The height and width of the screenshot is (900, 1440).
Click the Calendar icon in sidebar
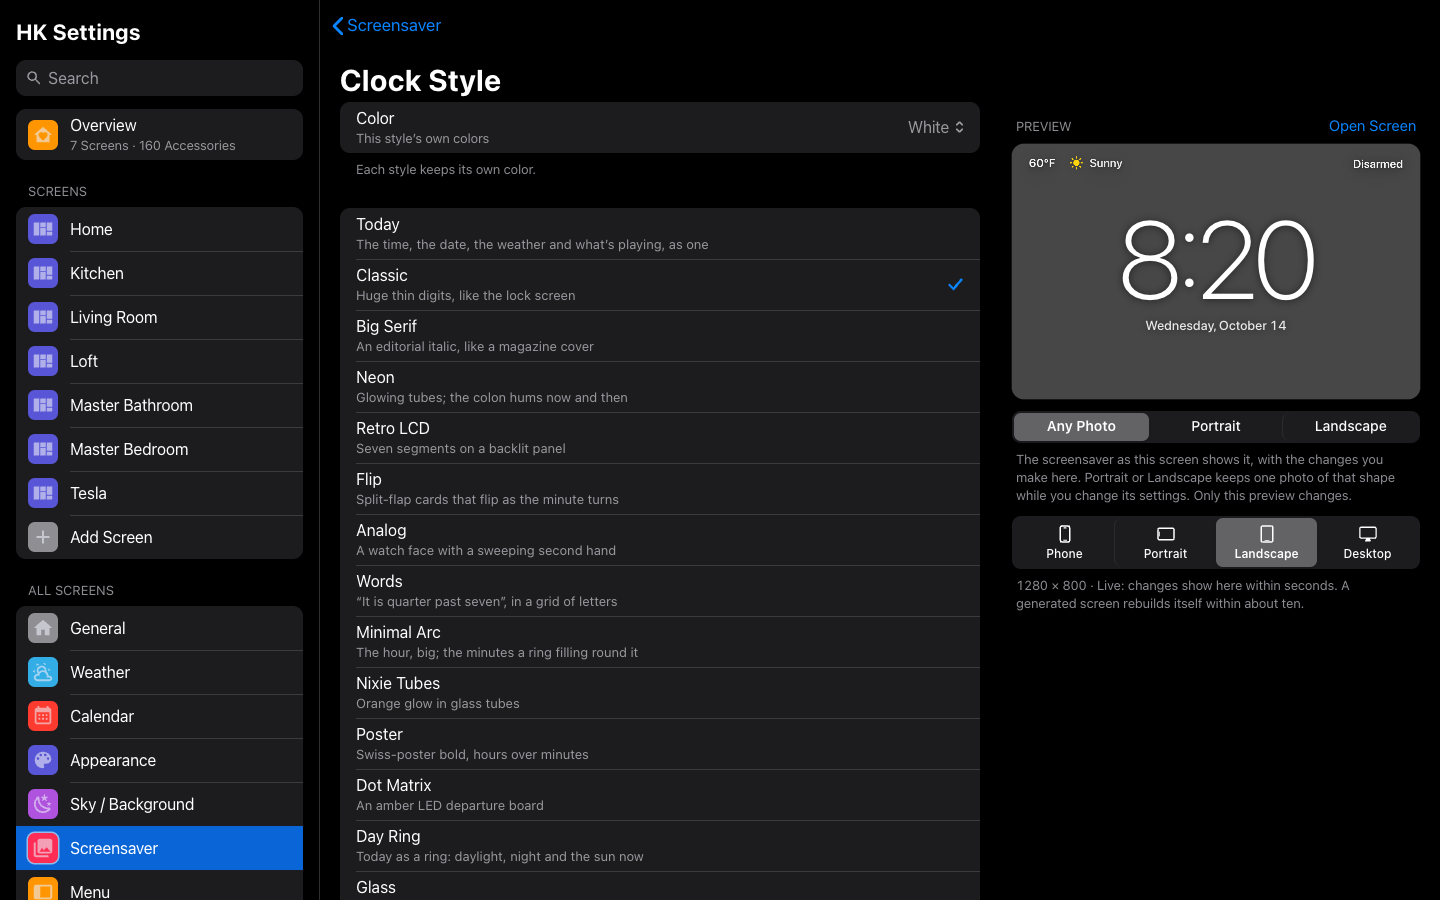tap(43, 716)
